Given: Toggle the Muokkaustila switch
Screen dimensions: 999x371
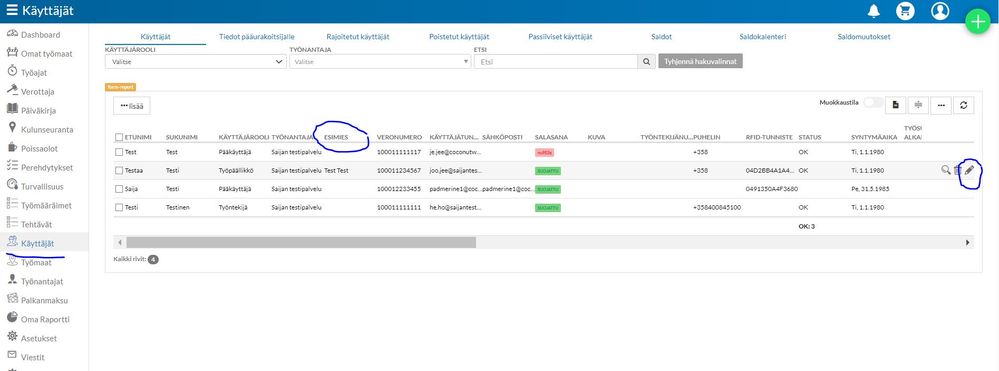Looking at the screenshot, I should pos(873,103).
